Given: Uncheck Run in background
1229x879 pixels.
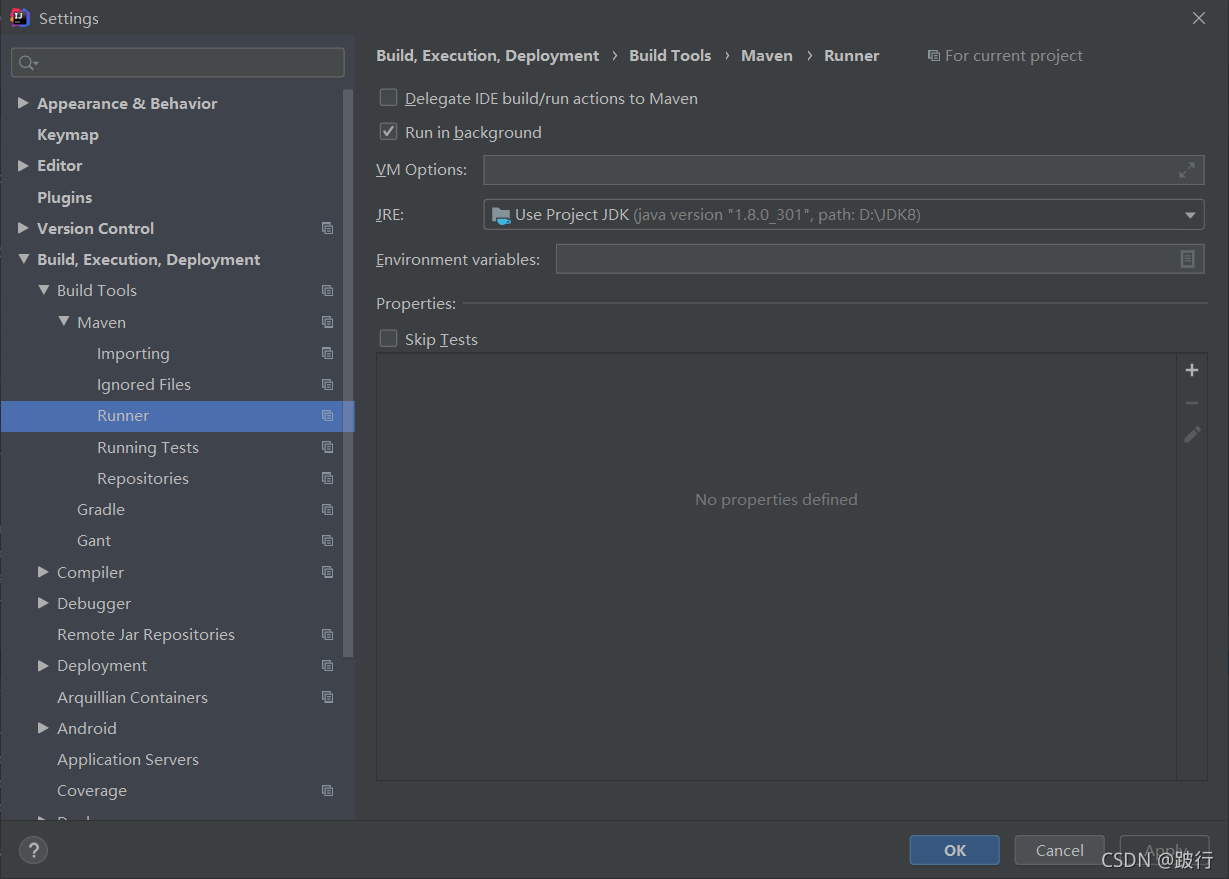Looking at the screenshot, I should tap(388, 131).
